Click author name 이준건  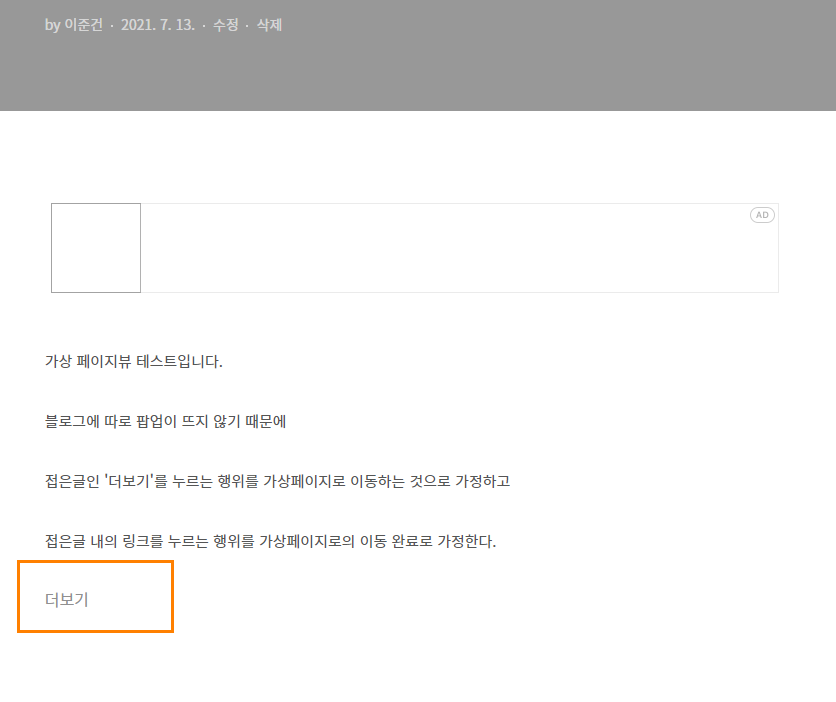click(84, 25)
